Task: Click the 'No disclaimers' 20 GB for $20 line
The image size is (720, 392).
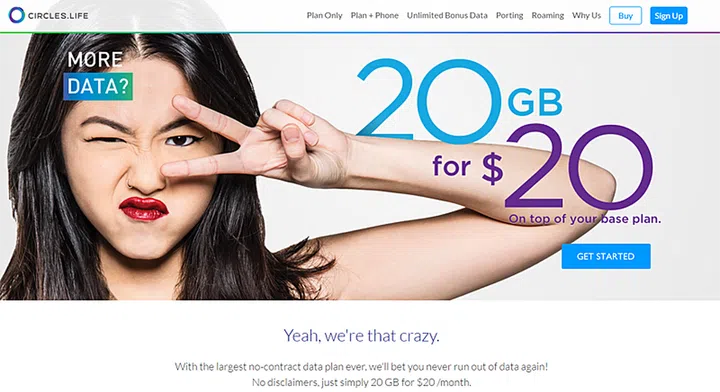Action: click(361, 382)
